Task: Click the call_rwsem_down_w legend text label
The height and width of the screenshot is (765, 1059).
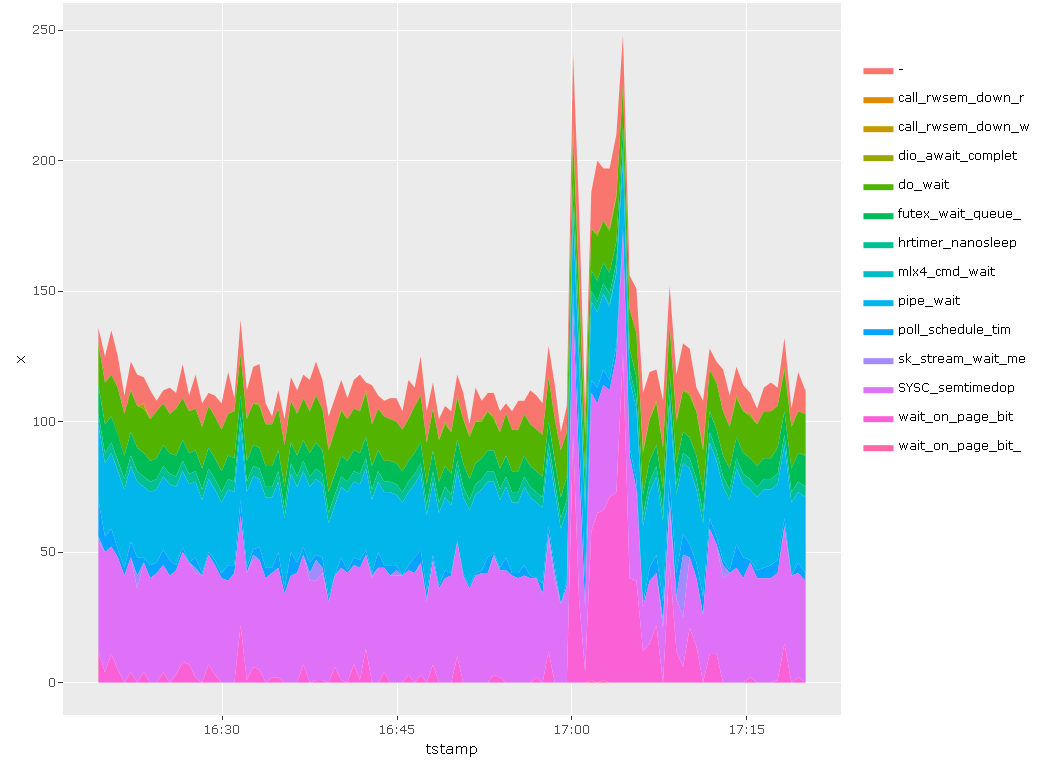Action: pyautogui.click(x=963, y=127)
